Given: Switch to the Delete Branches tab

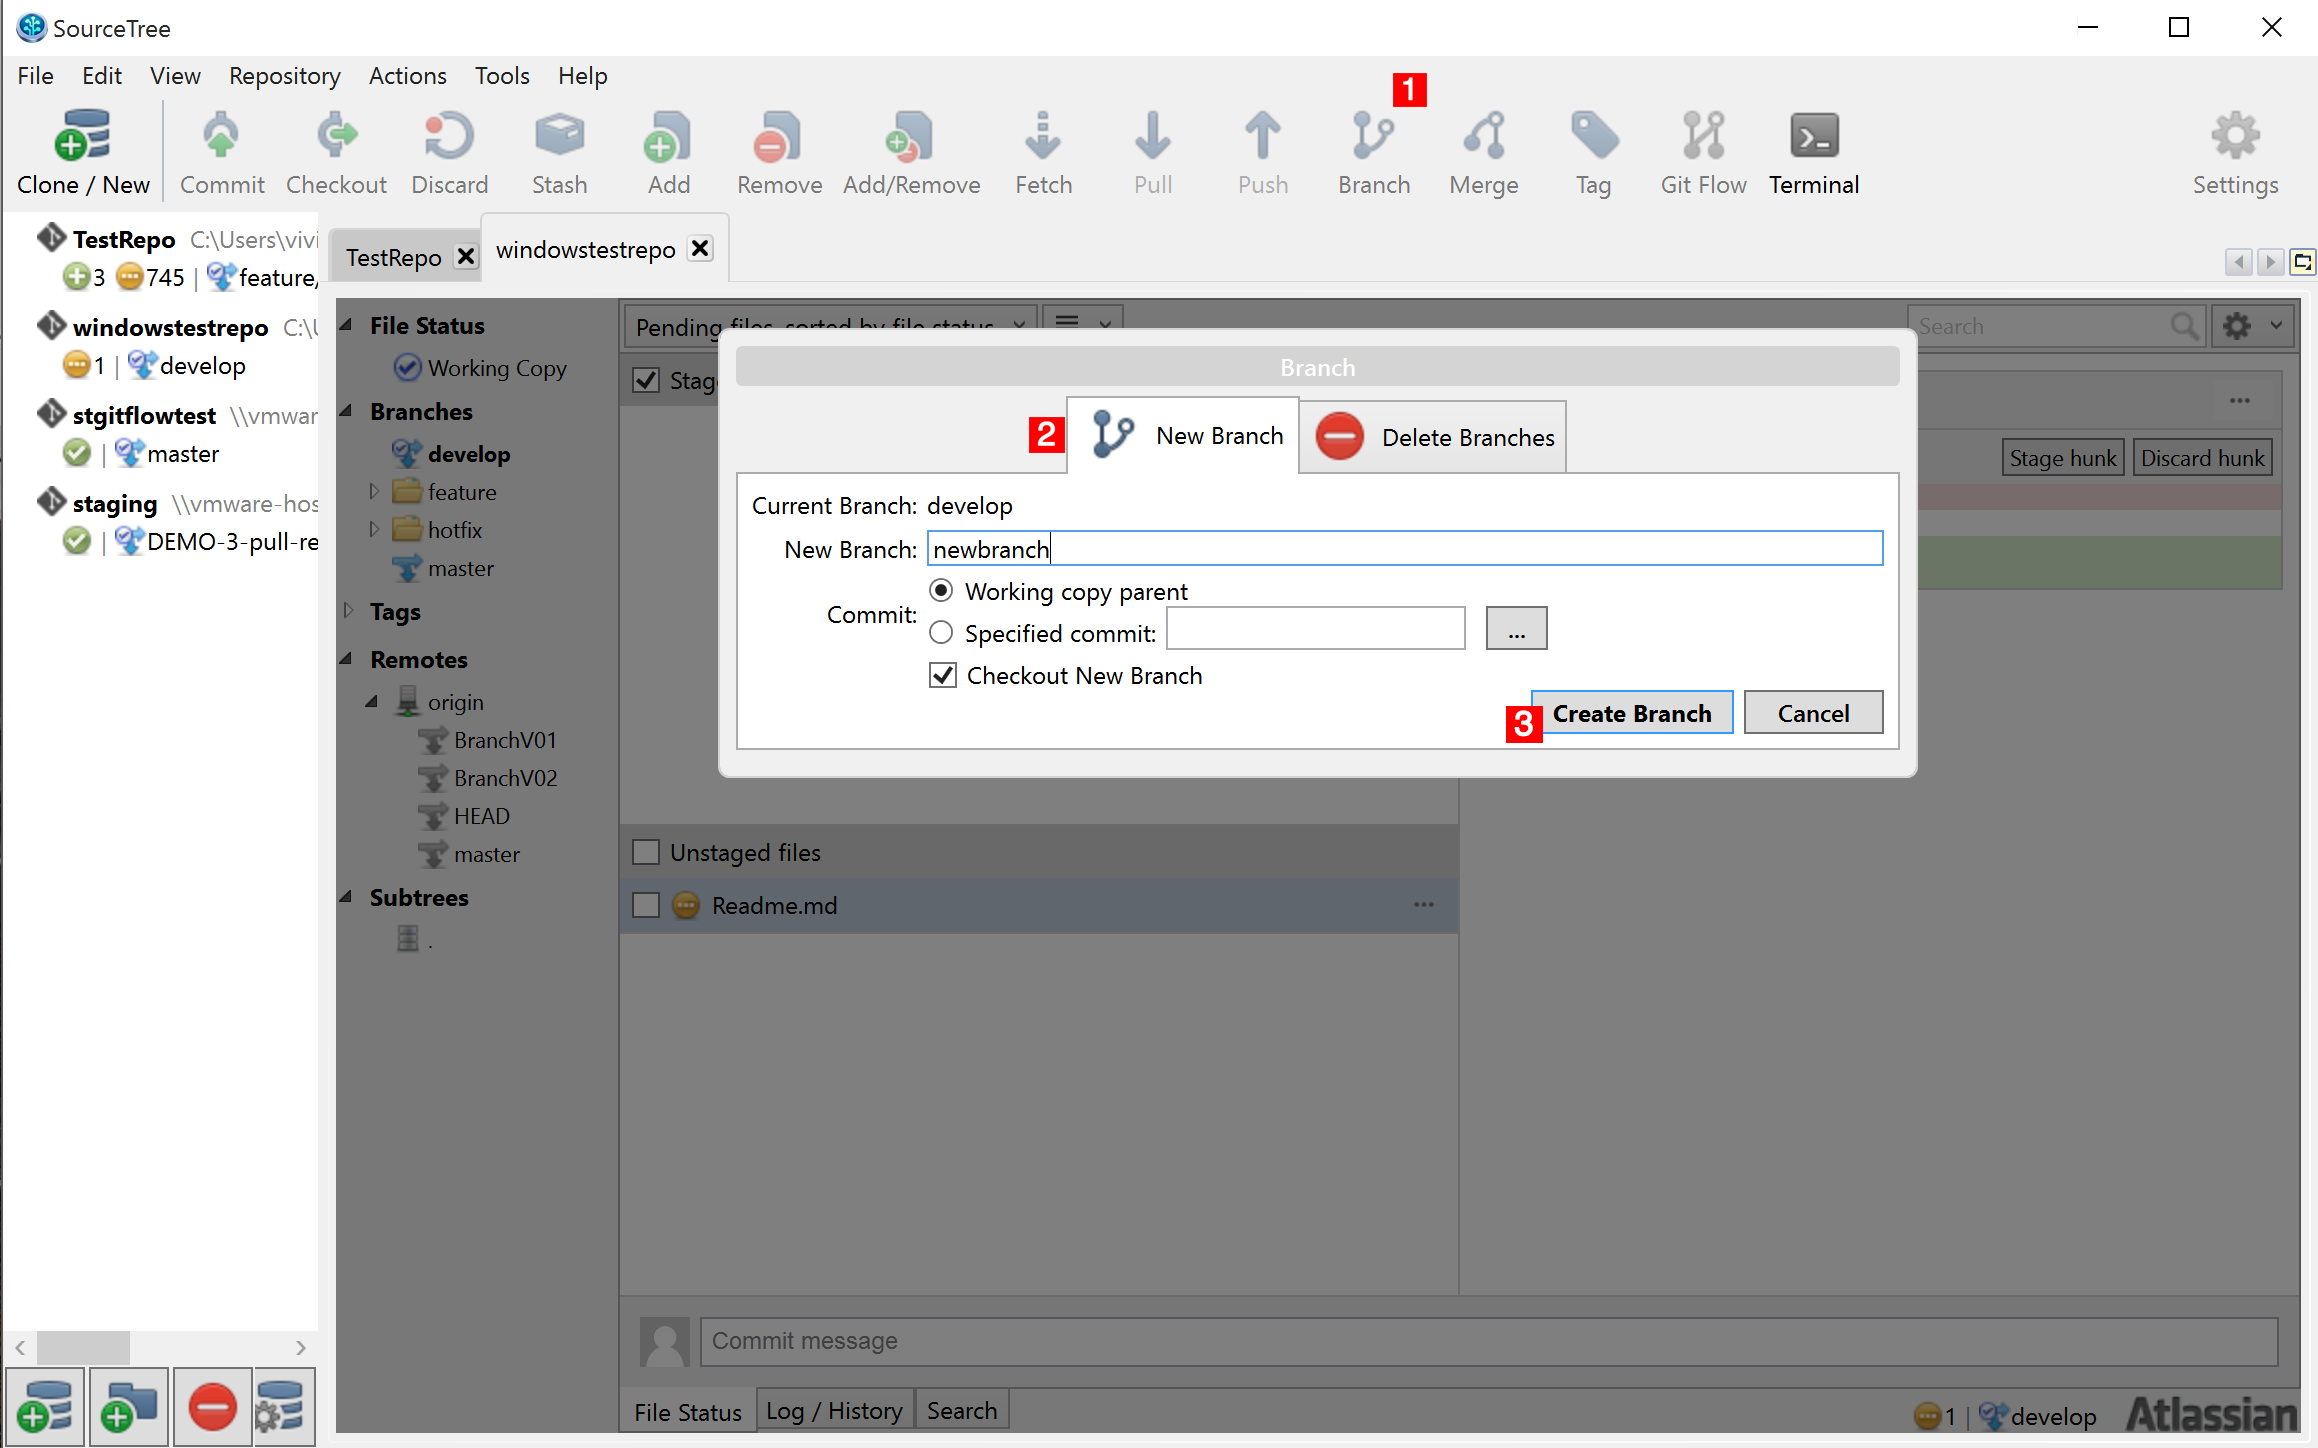Looking at the screenshot, I should coord(1433,437).
